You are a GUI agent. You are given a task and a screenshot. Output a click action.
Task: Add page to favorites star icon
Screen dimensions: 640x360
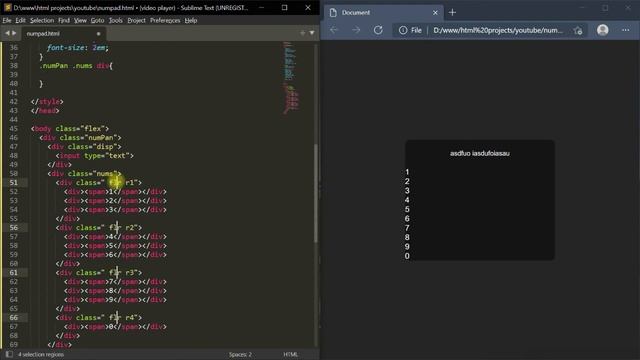click(578, 30)
